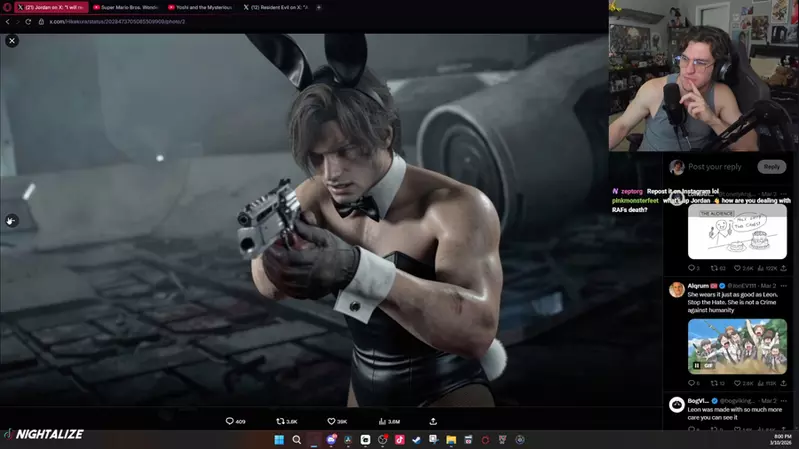The height and width of the screenshot is (449, 799).
Task: Open TikTok from the taskbar
Action: pos(399,440)
